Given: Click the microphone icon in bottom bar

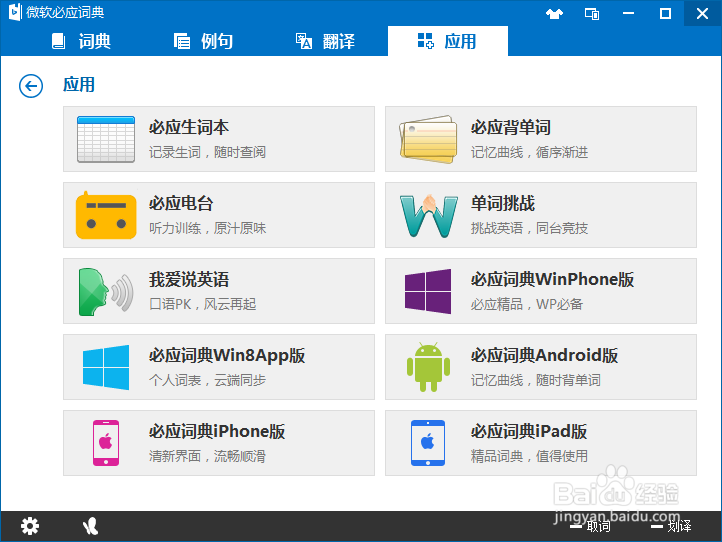Looking at the screenshot, I should tap(90, 526).
